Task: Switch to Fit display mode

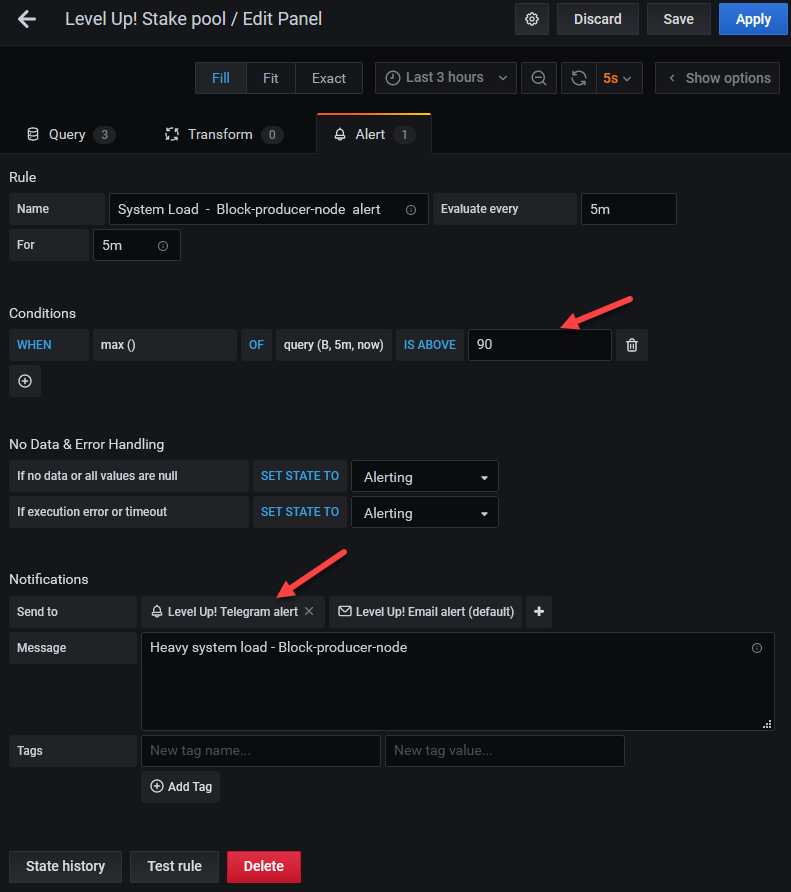Action: coord(271,78)
